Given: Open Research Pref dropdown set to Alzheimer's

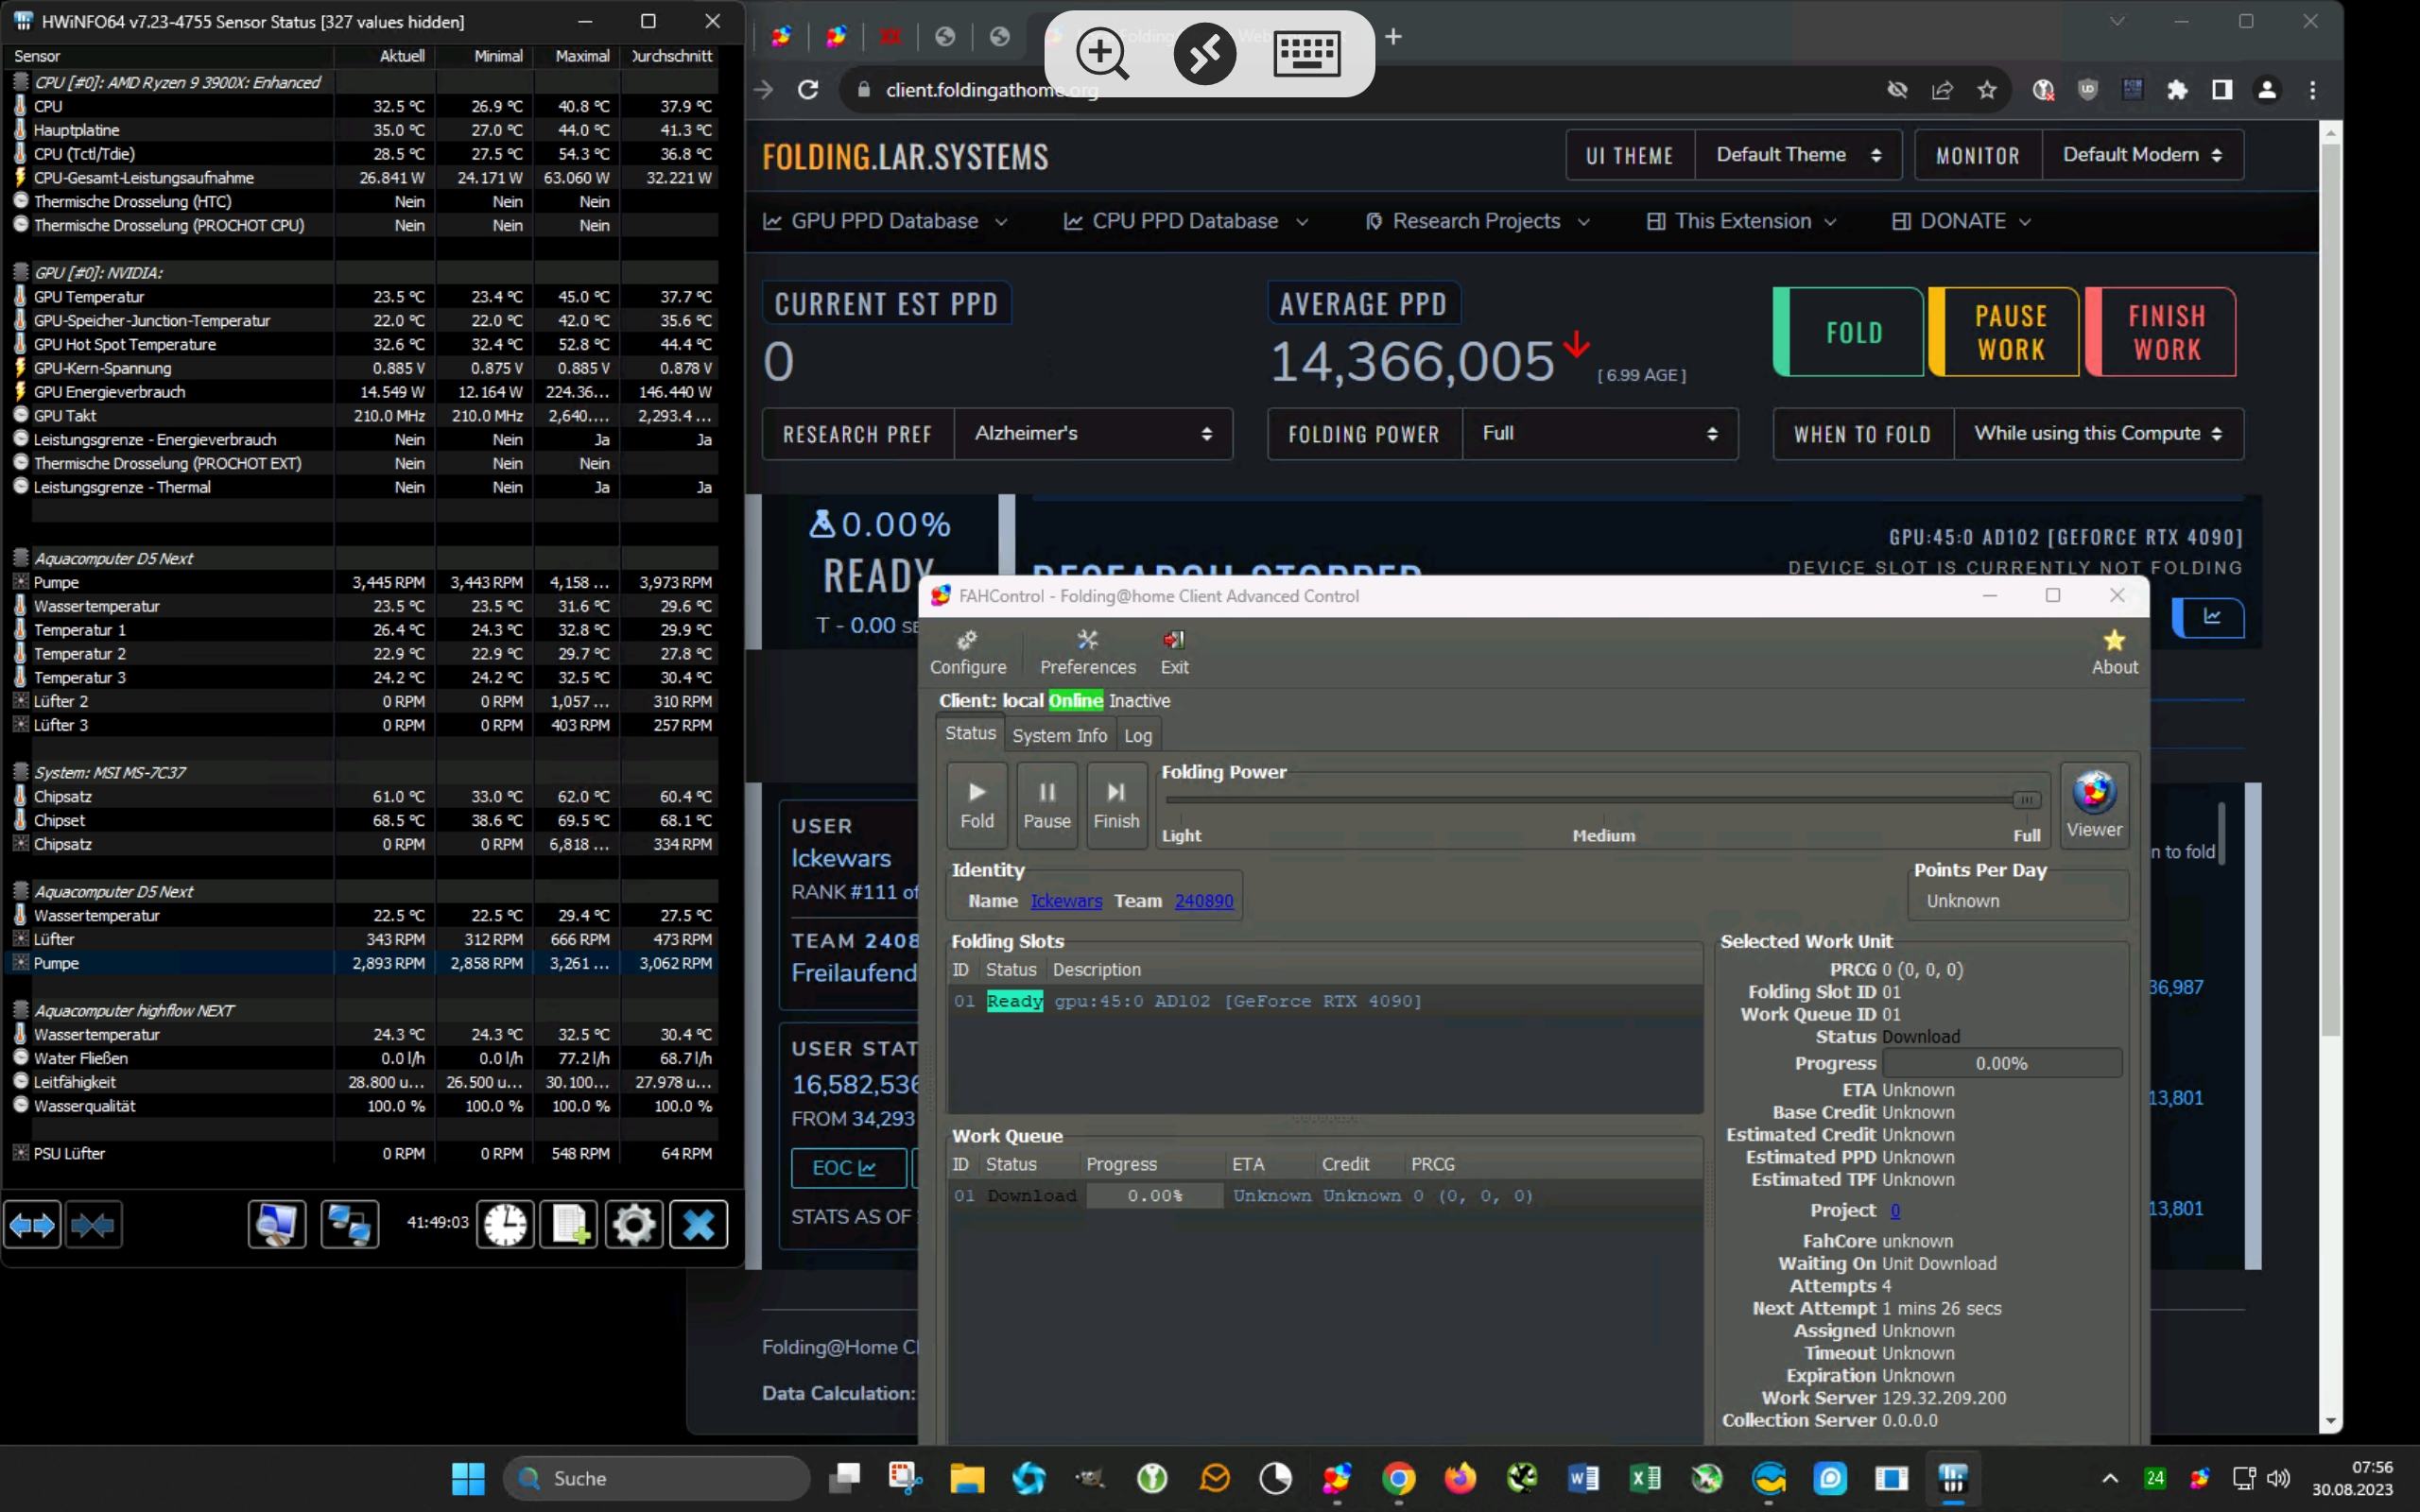Looking at the screenshot, I should pos(1093,433).
